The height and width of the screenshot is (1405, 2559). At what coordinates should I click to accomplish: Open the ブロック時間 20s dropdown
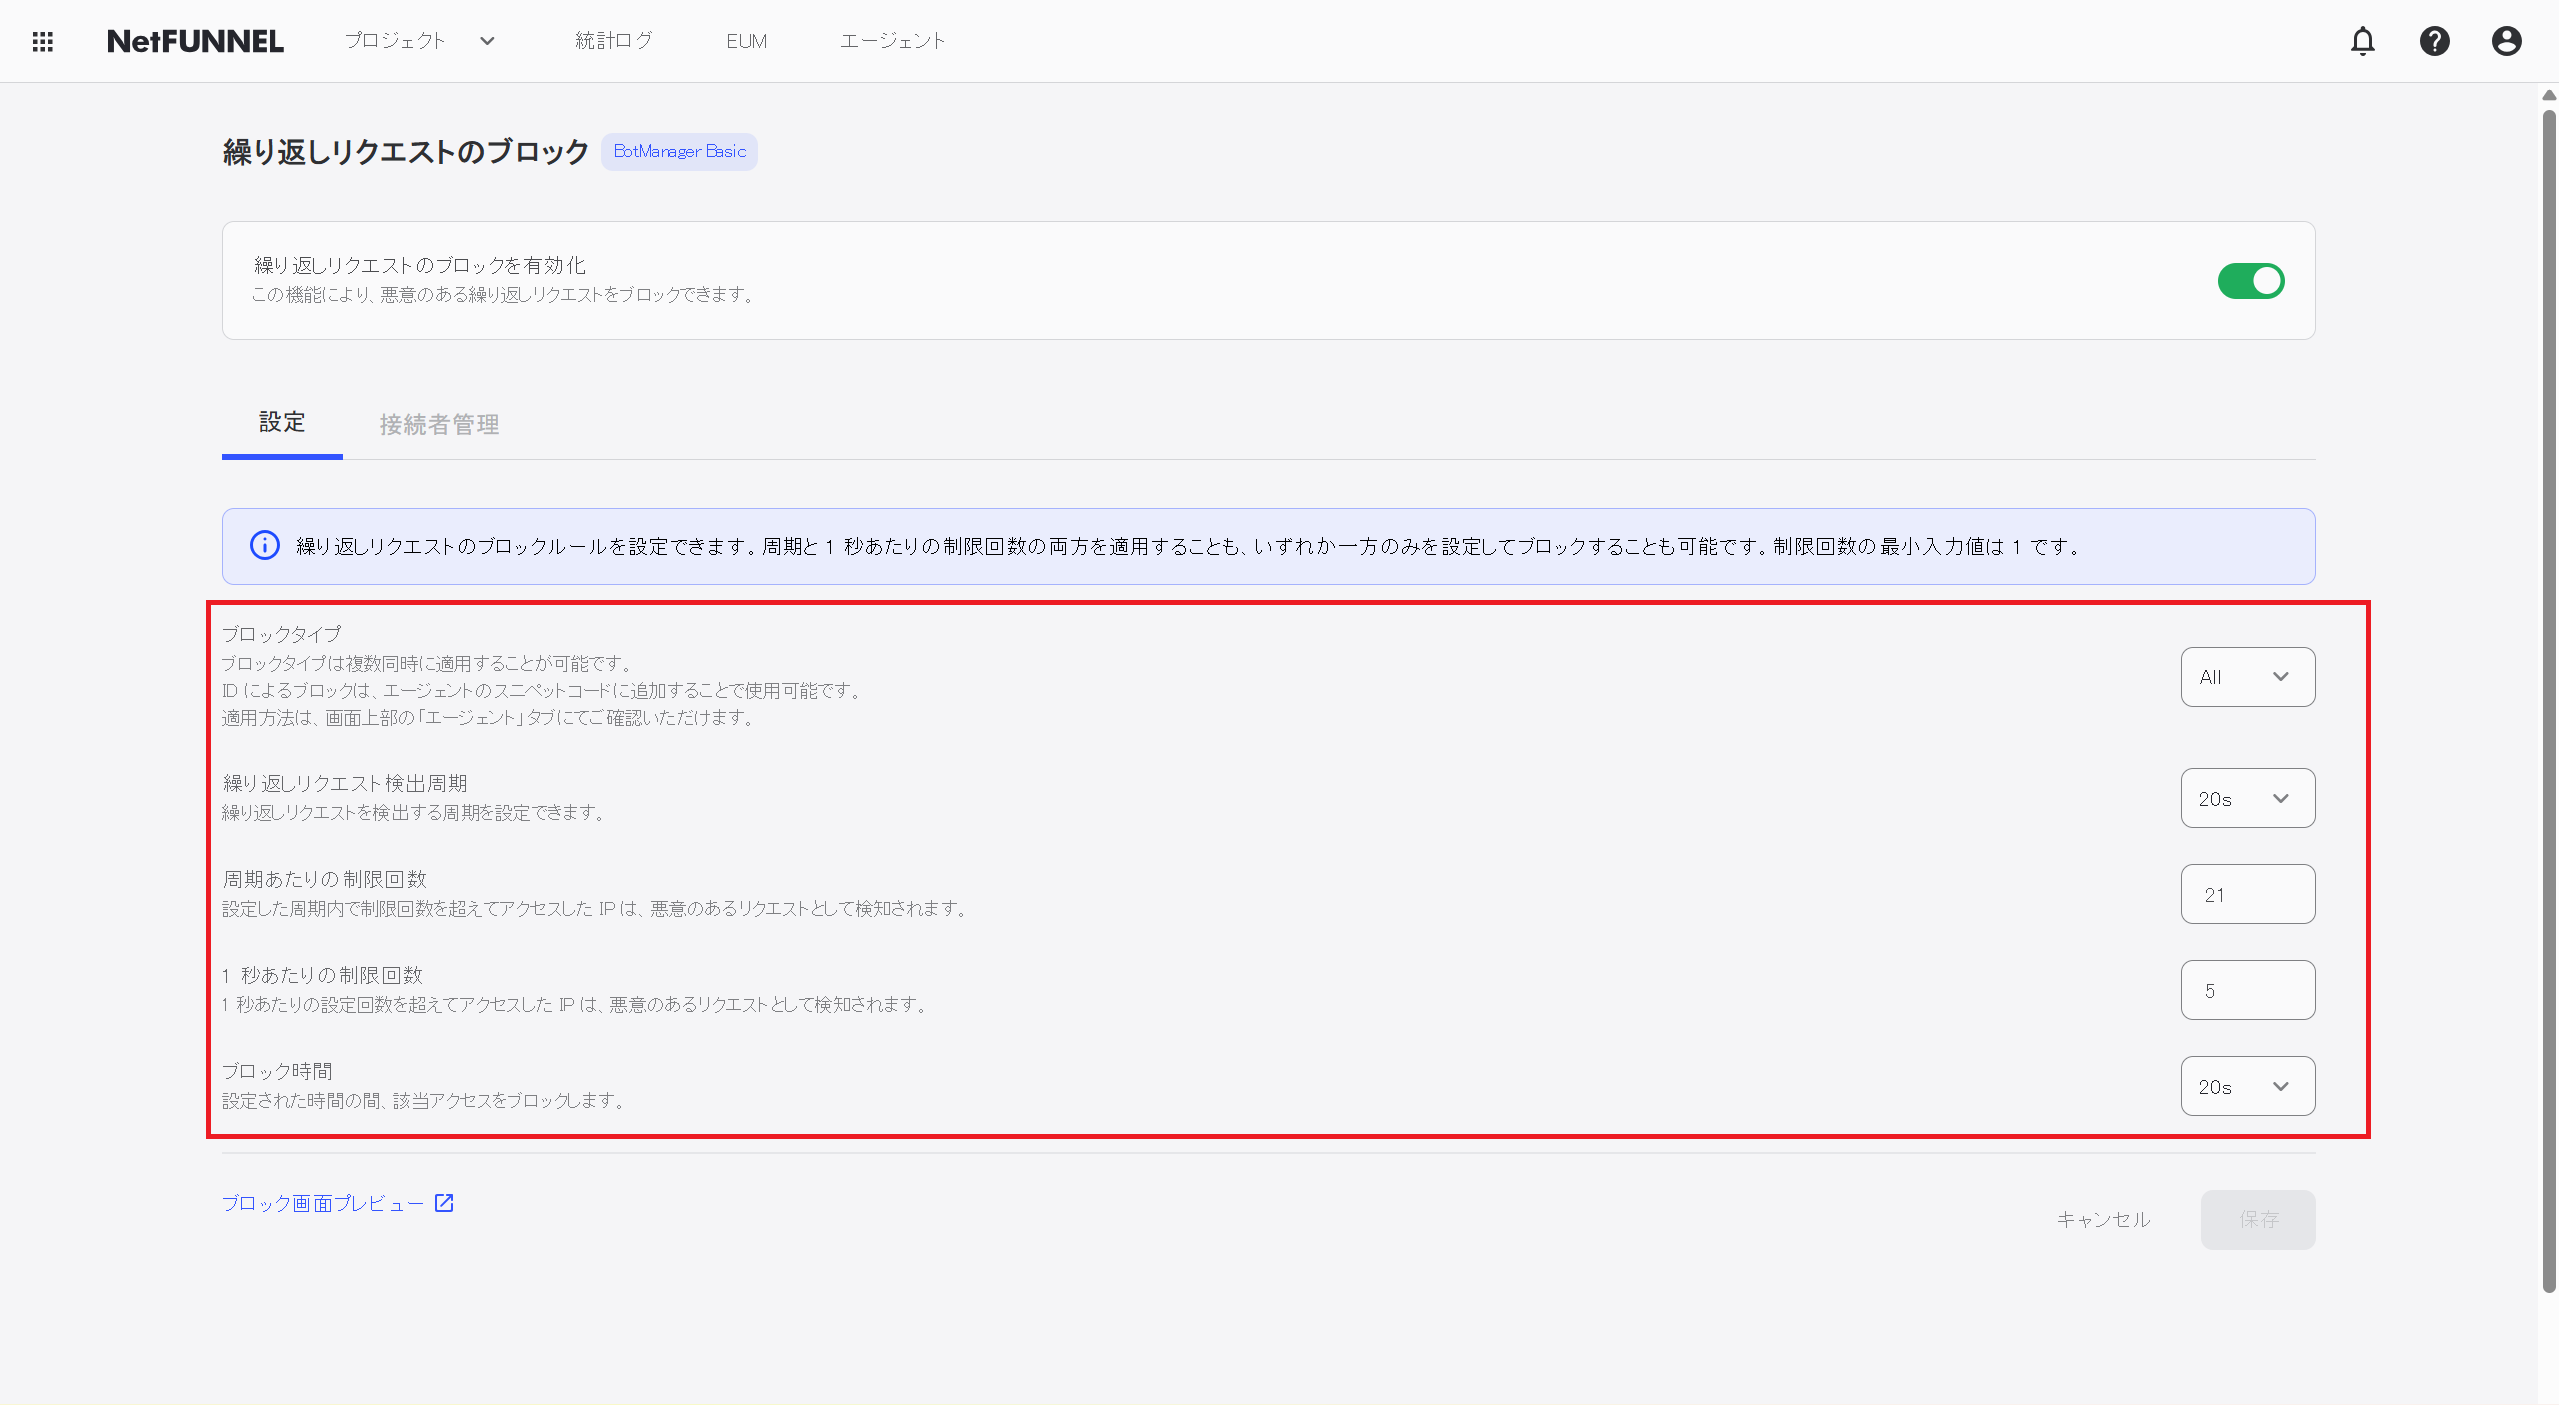click(x=2247, y=1086)
